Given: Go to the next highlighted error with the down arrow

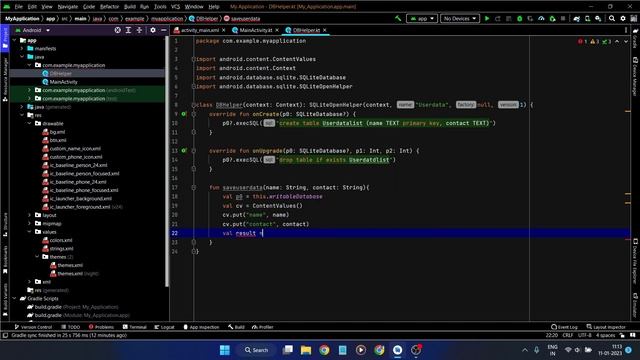Looking at the screenshot, I should point(626,42).
